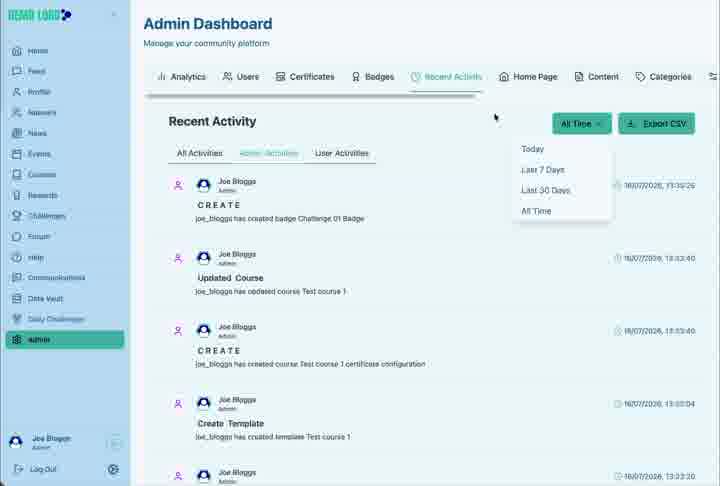The image size is (720, 486).
Task: Click the clock icon next to 13:33:40 Updated Course
Action: (618, 258)
